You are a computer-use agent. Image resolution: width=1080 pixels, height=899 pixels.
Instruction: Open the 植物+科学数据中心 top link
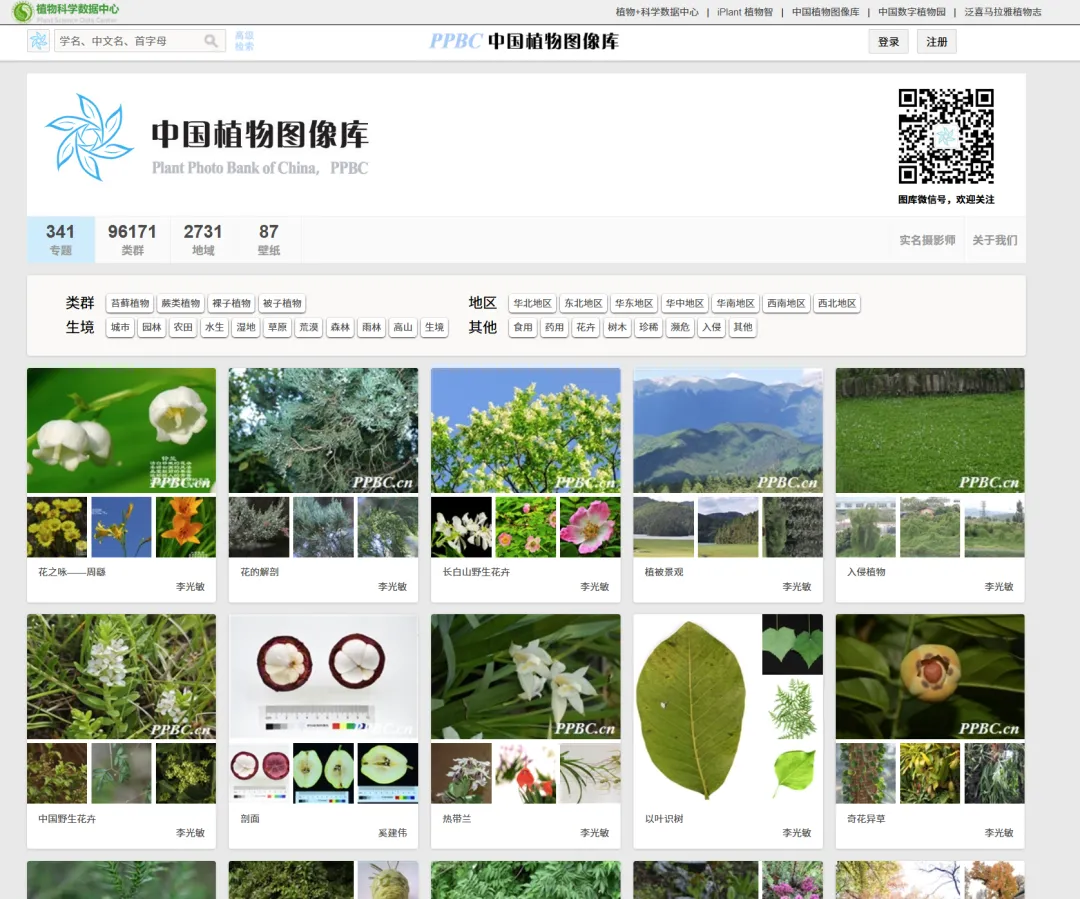pyautogui.click(x=657, y=12)
